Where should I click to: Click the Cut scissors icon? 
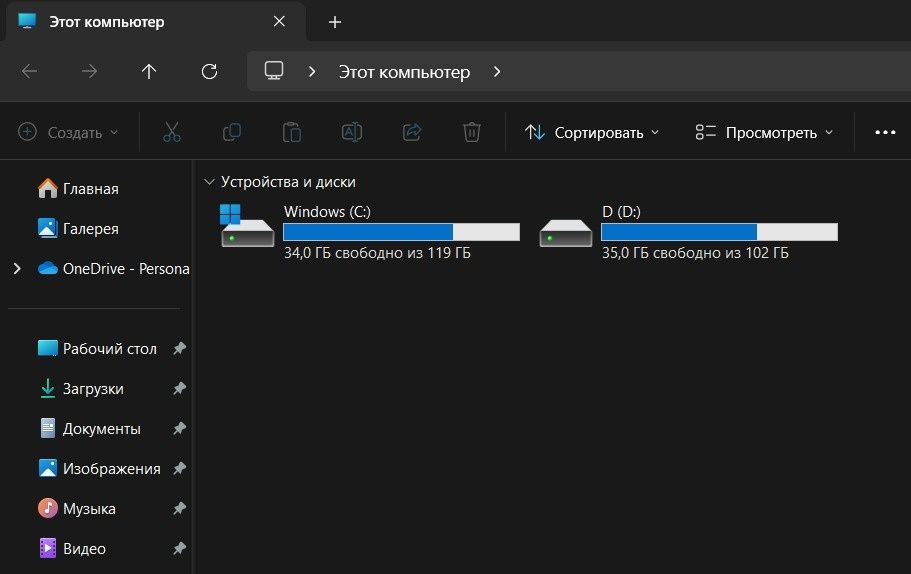tap(171, 132)
